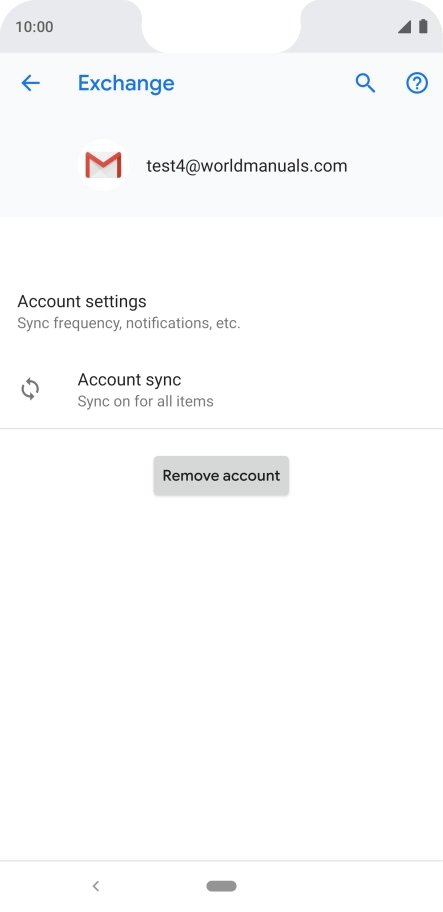Open Account sync options
Image resolution: width=443 pixels, height=912 pixels.
click(222, 389)
